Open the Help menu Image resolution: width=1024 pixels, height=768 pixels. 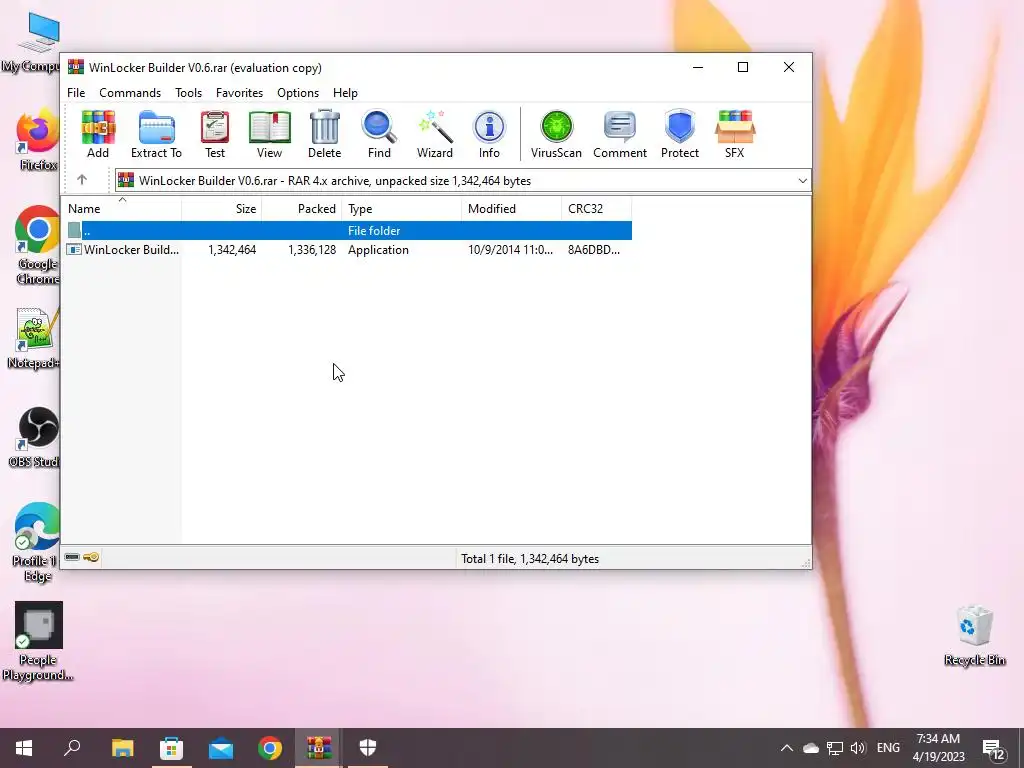tap(345, 93)
